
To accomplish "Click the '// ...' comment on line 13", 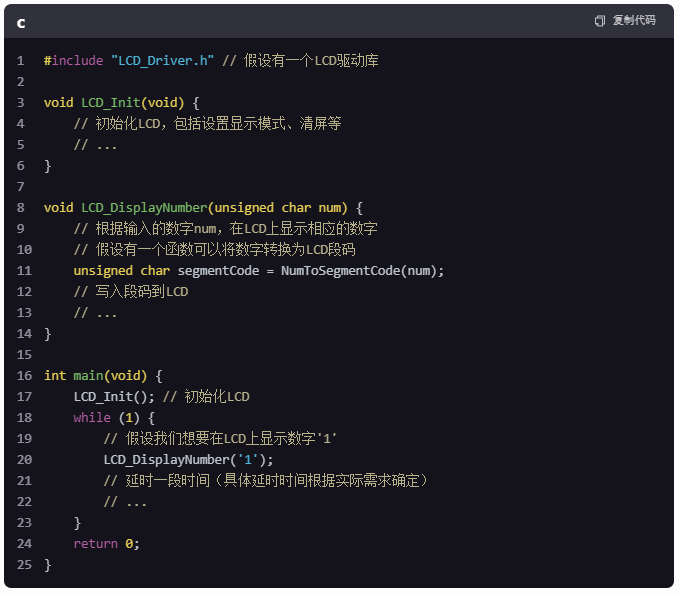I will click(x=95, y=313).
